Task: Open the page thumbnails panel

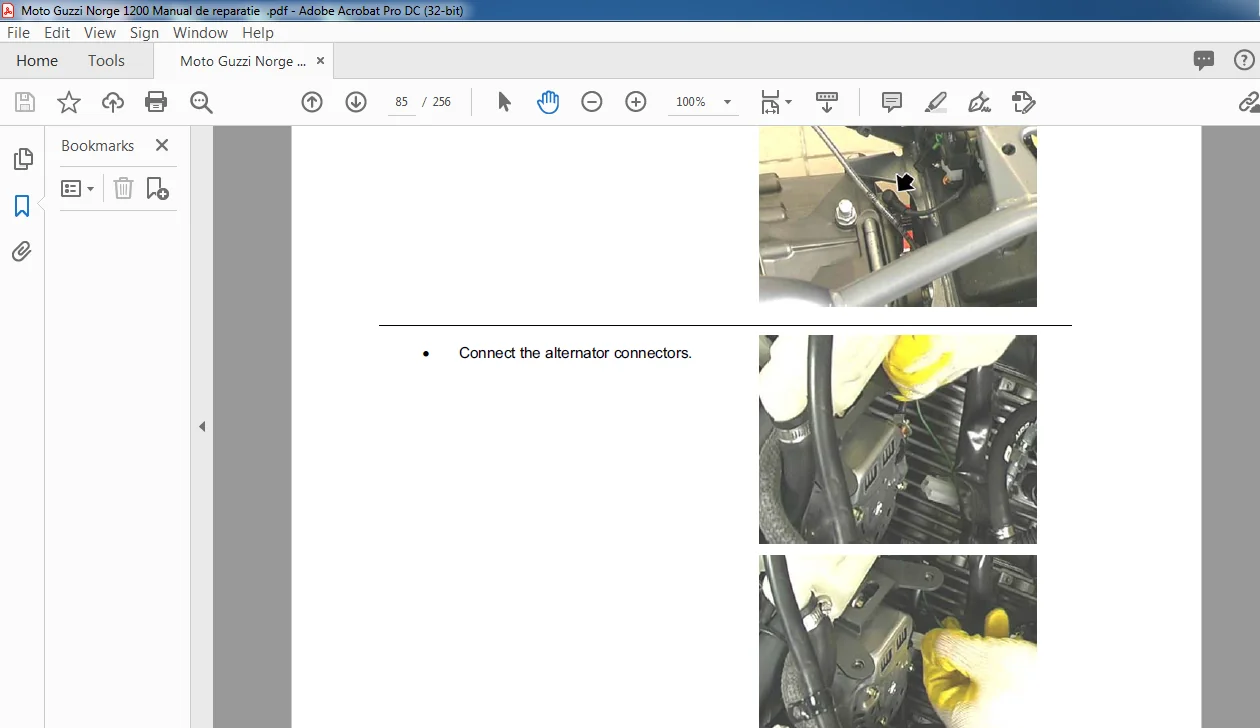Action: pyautogui.click(x=22, y=159)
